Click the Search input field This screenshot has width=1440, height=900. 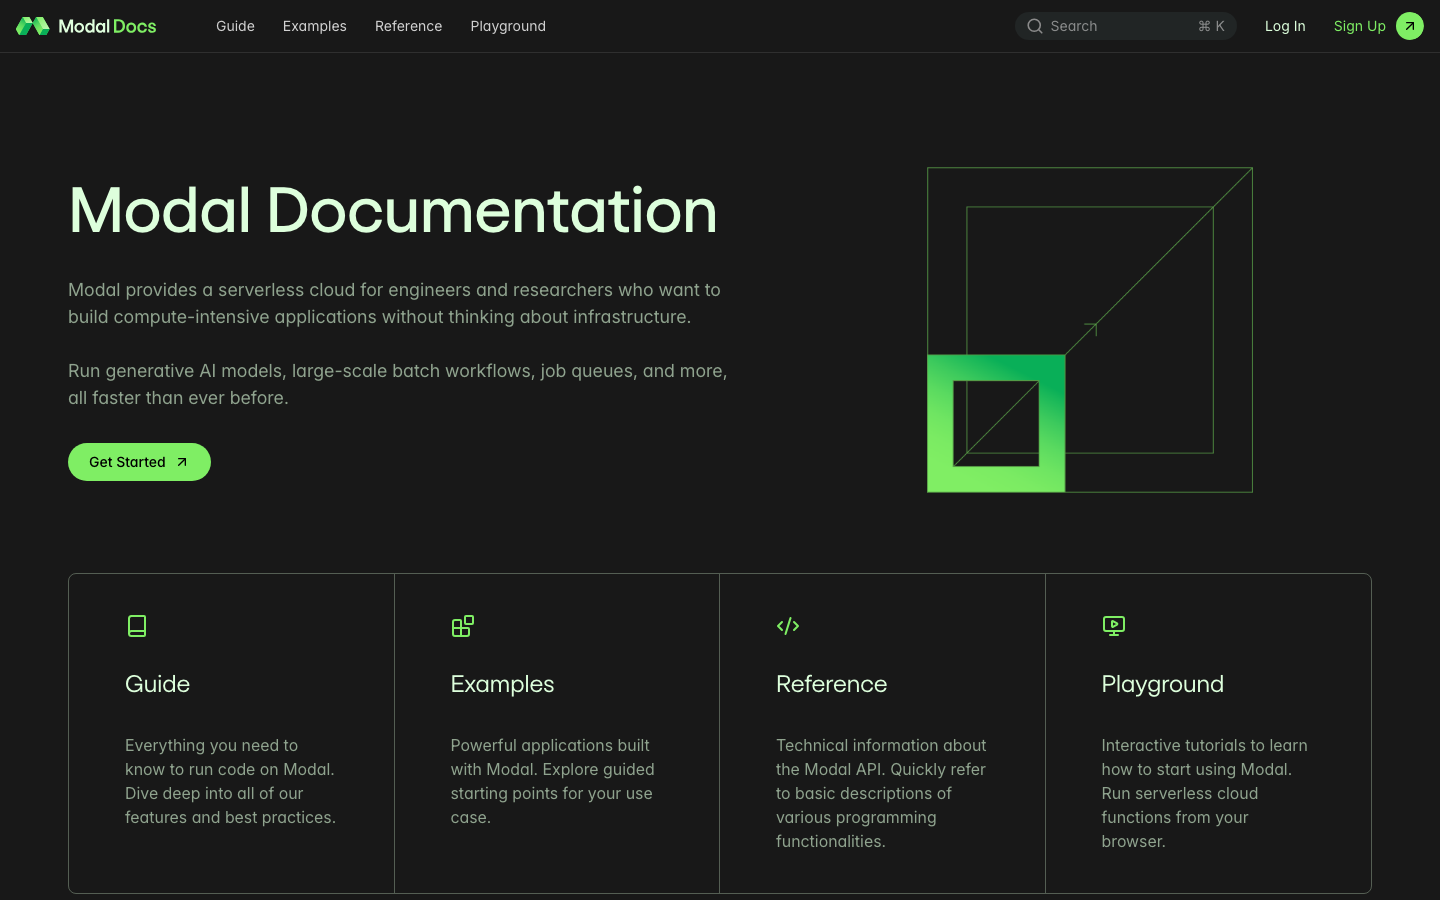pos(1126,26)
